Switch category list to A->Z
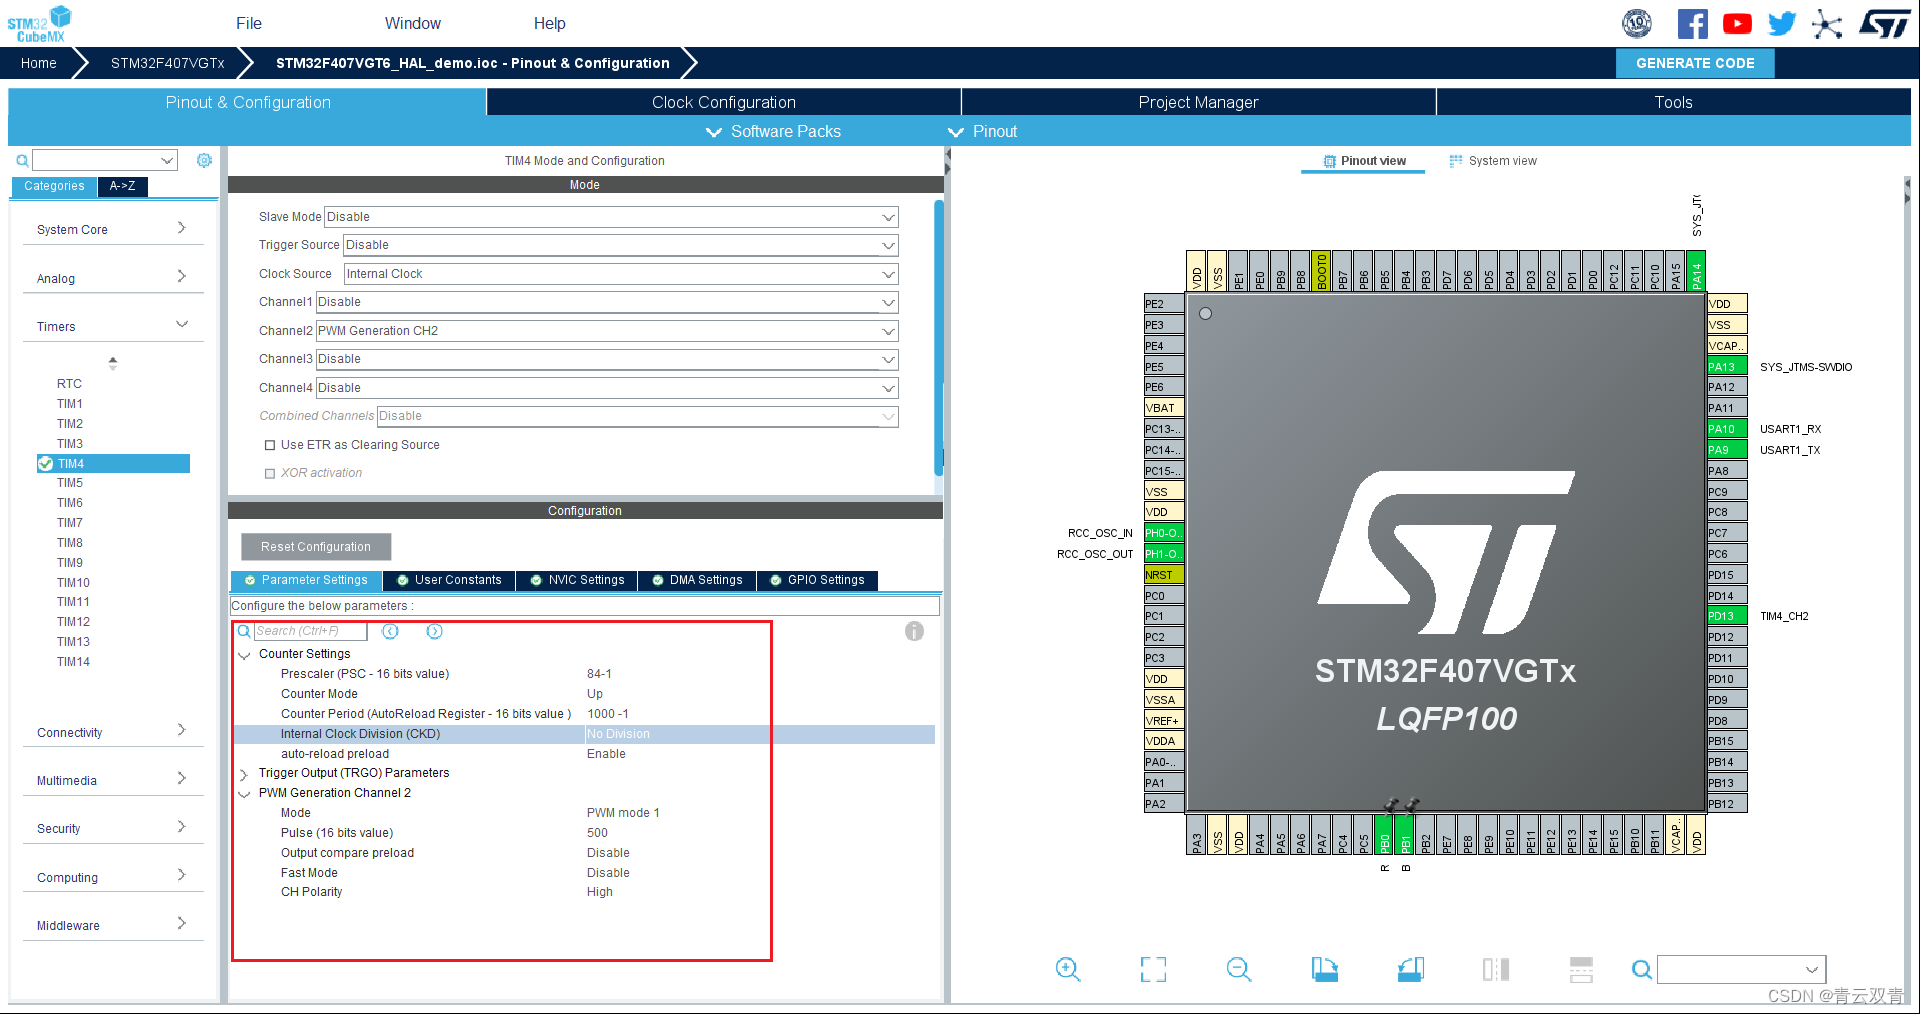Screen dimensions: 1920x1014 tap(123, 186)
